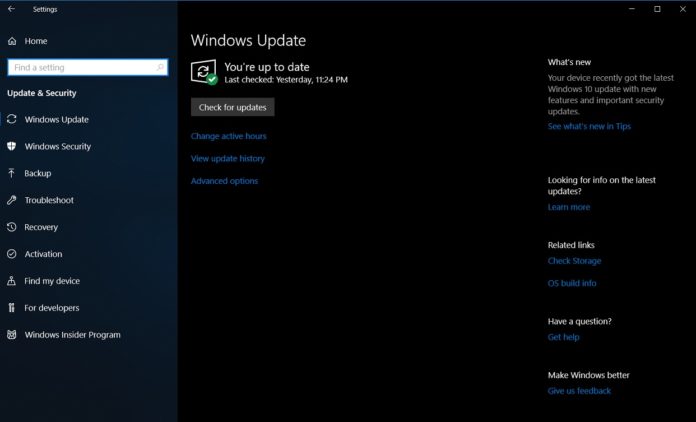The image size is (696, 422).
Task: Open Change active hours link
Action: (x=229, y=136)
